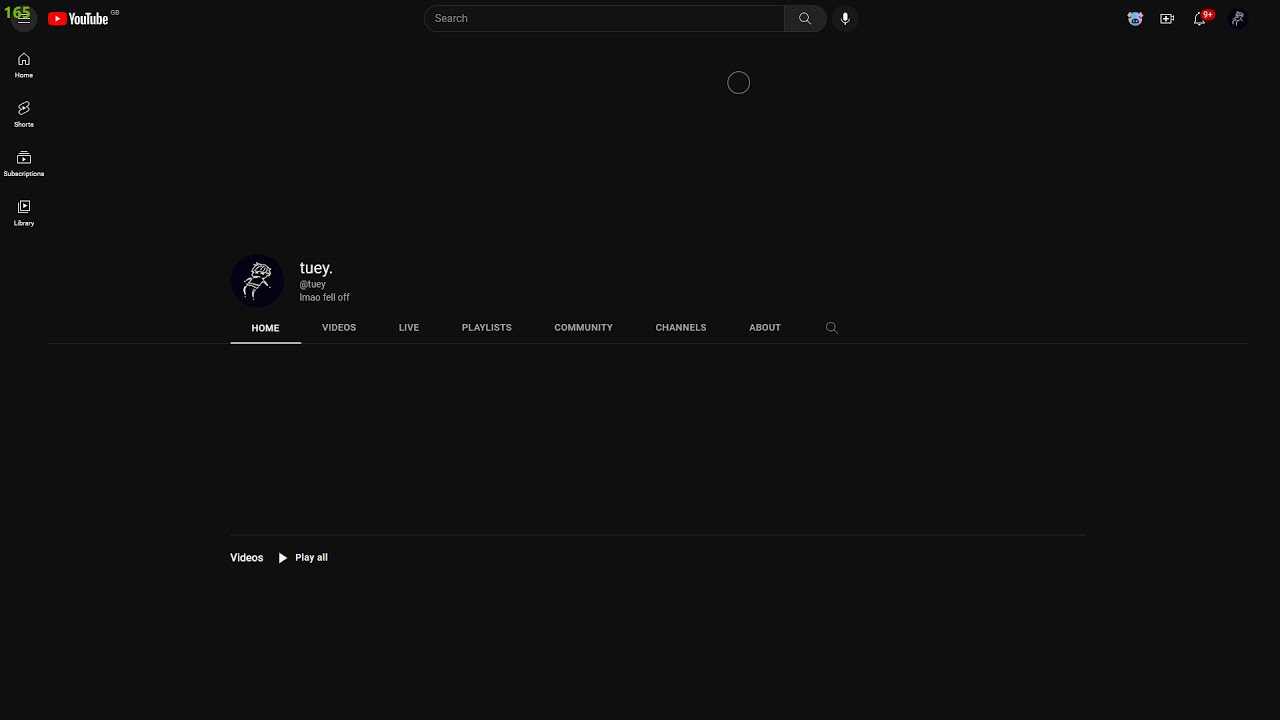The image size is (1280, 720).
Task: Open Library in sidebar
Action: (24, 212)
